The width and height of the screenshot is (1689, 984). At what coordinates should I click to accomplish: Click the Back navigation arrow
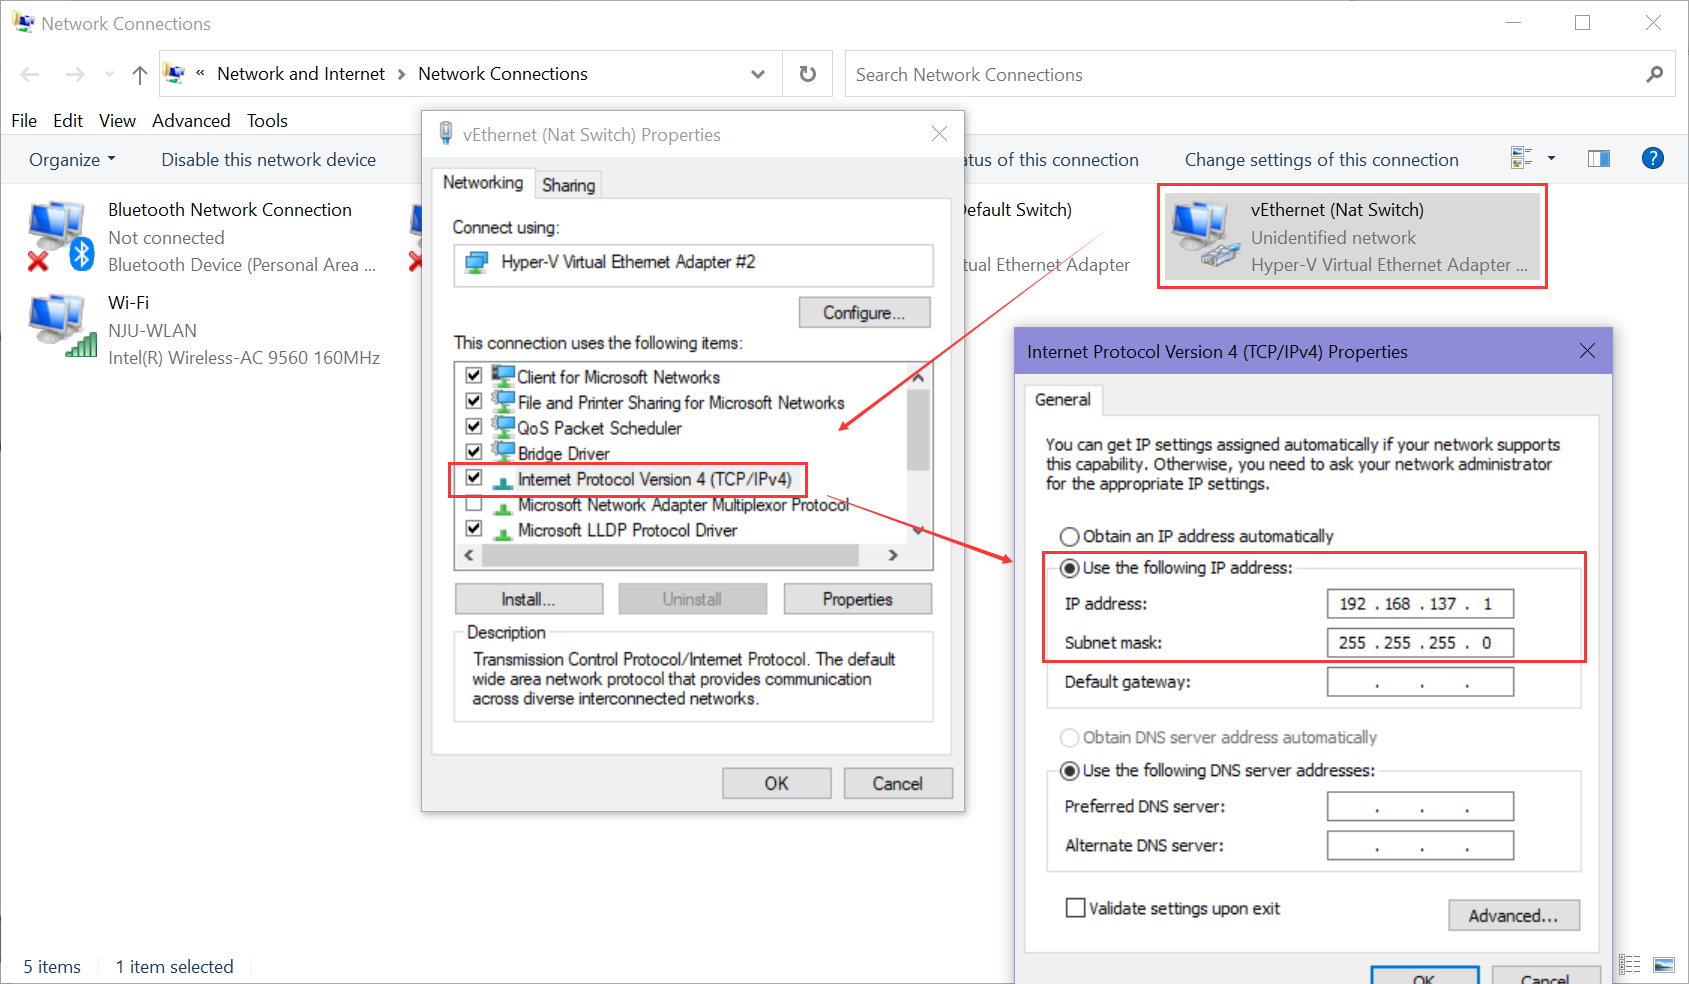[x=30, y=74]
